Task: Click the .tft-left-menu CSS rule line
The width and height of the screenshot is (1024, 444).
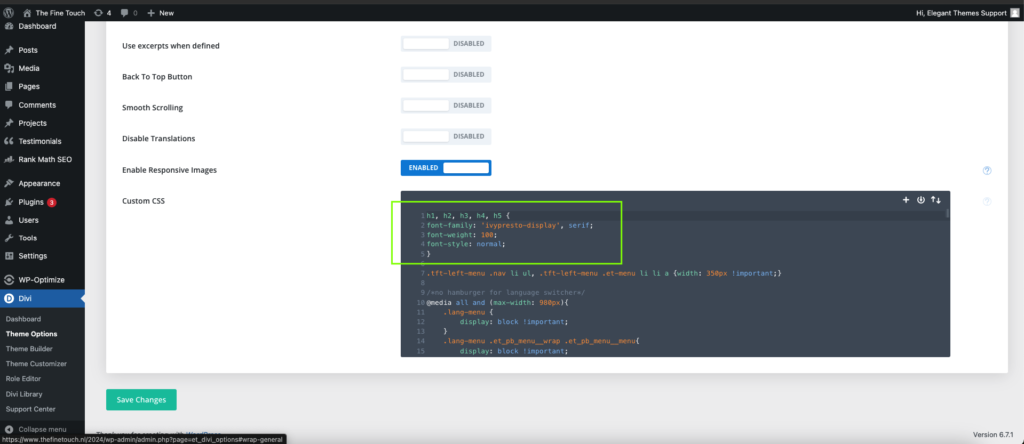Action: (x=603, y=273)
